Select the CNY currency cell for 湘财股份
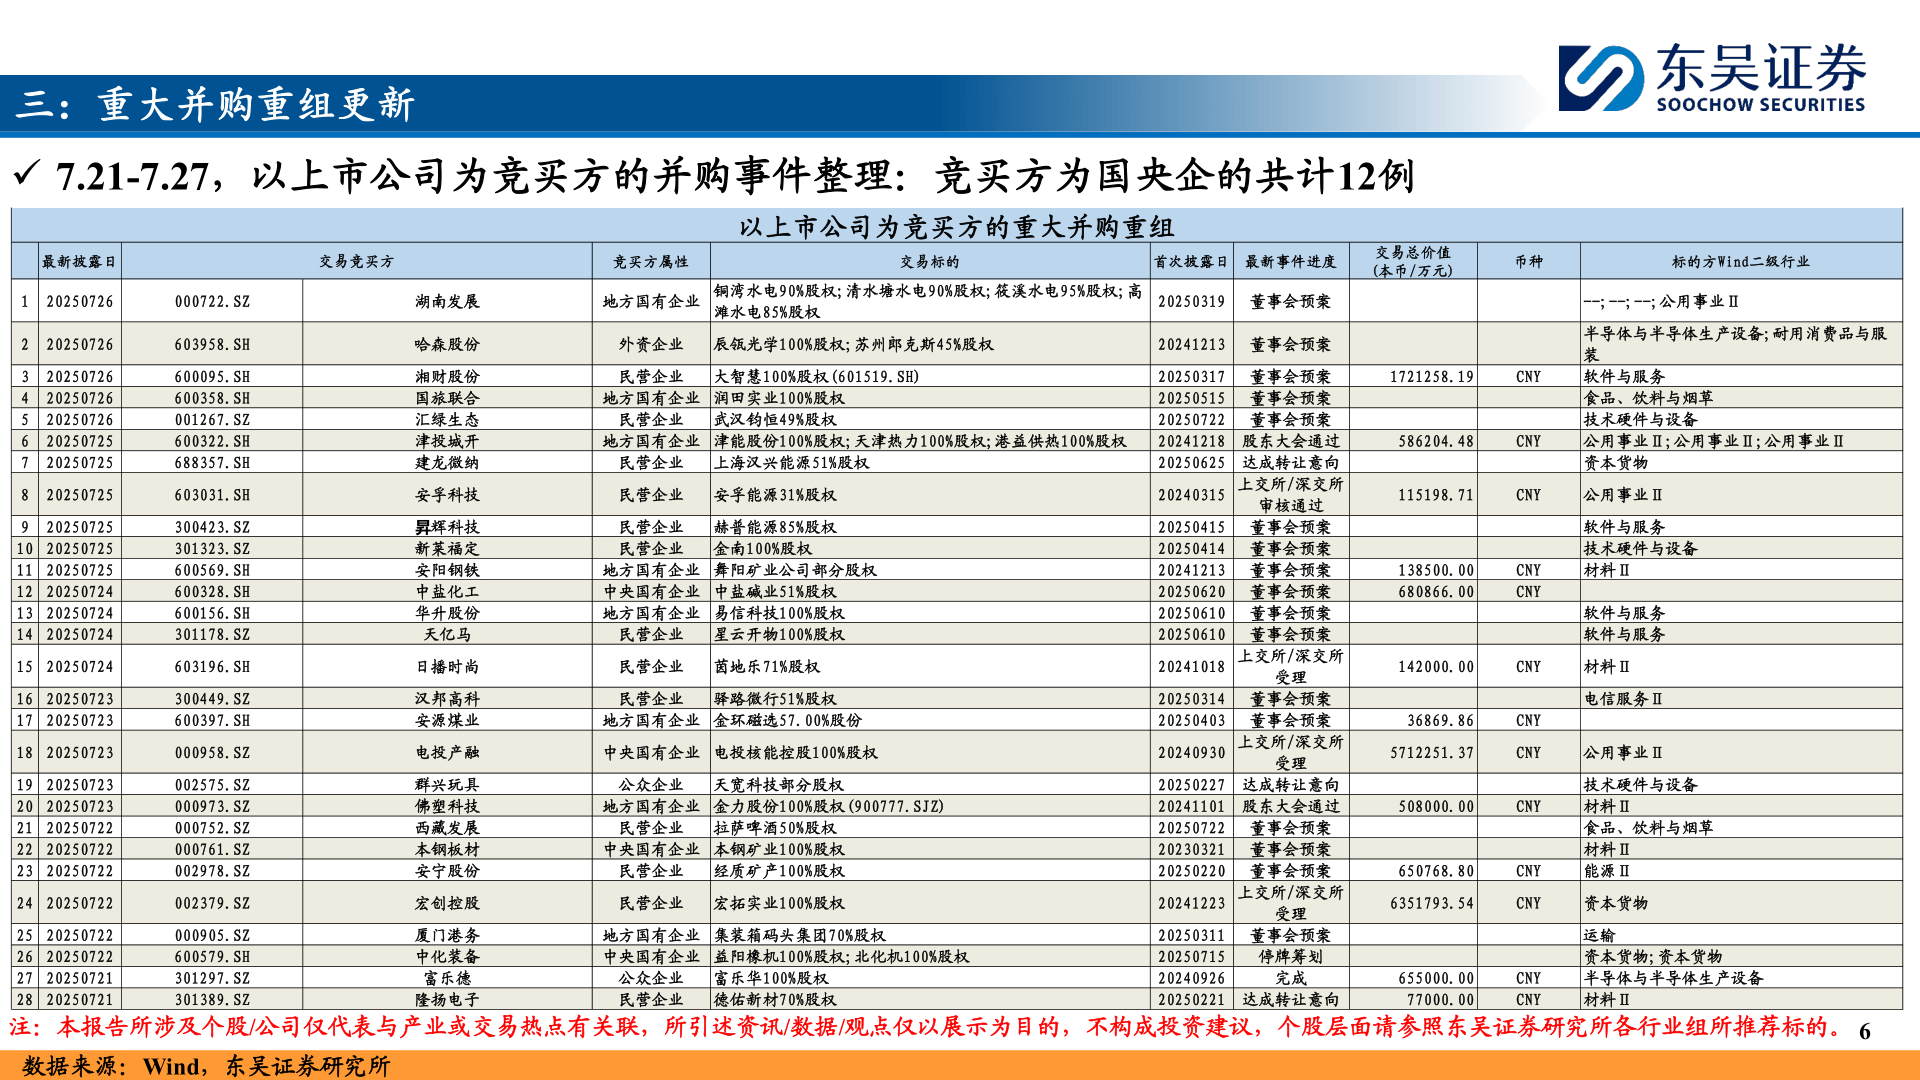The image size is (1920, 1080). [x=1526, y=378]
